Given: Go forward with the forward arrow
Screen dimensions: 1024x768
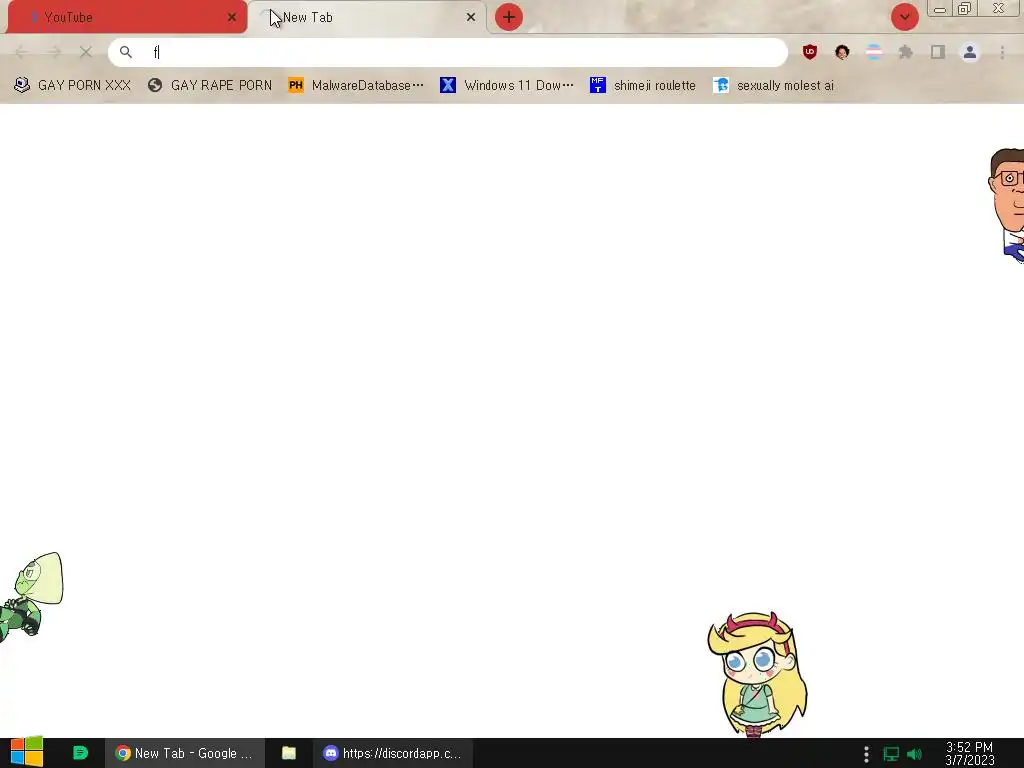Looking at the screenshot, I should click(x=54, y=52).
